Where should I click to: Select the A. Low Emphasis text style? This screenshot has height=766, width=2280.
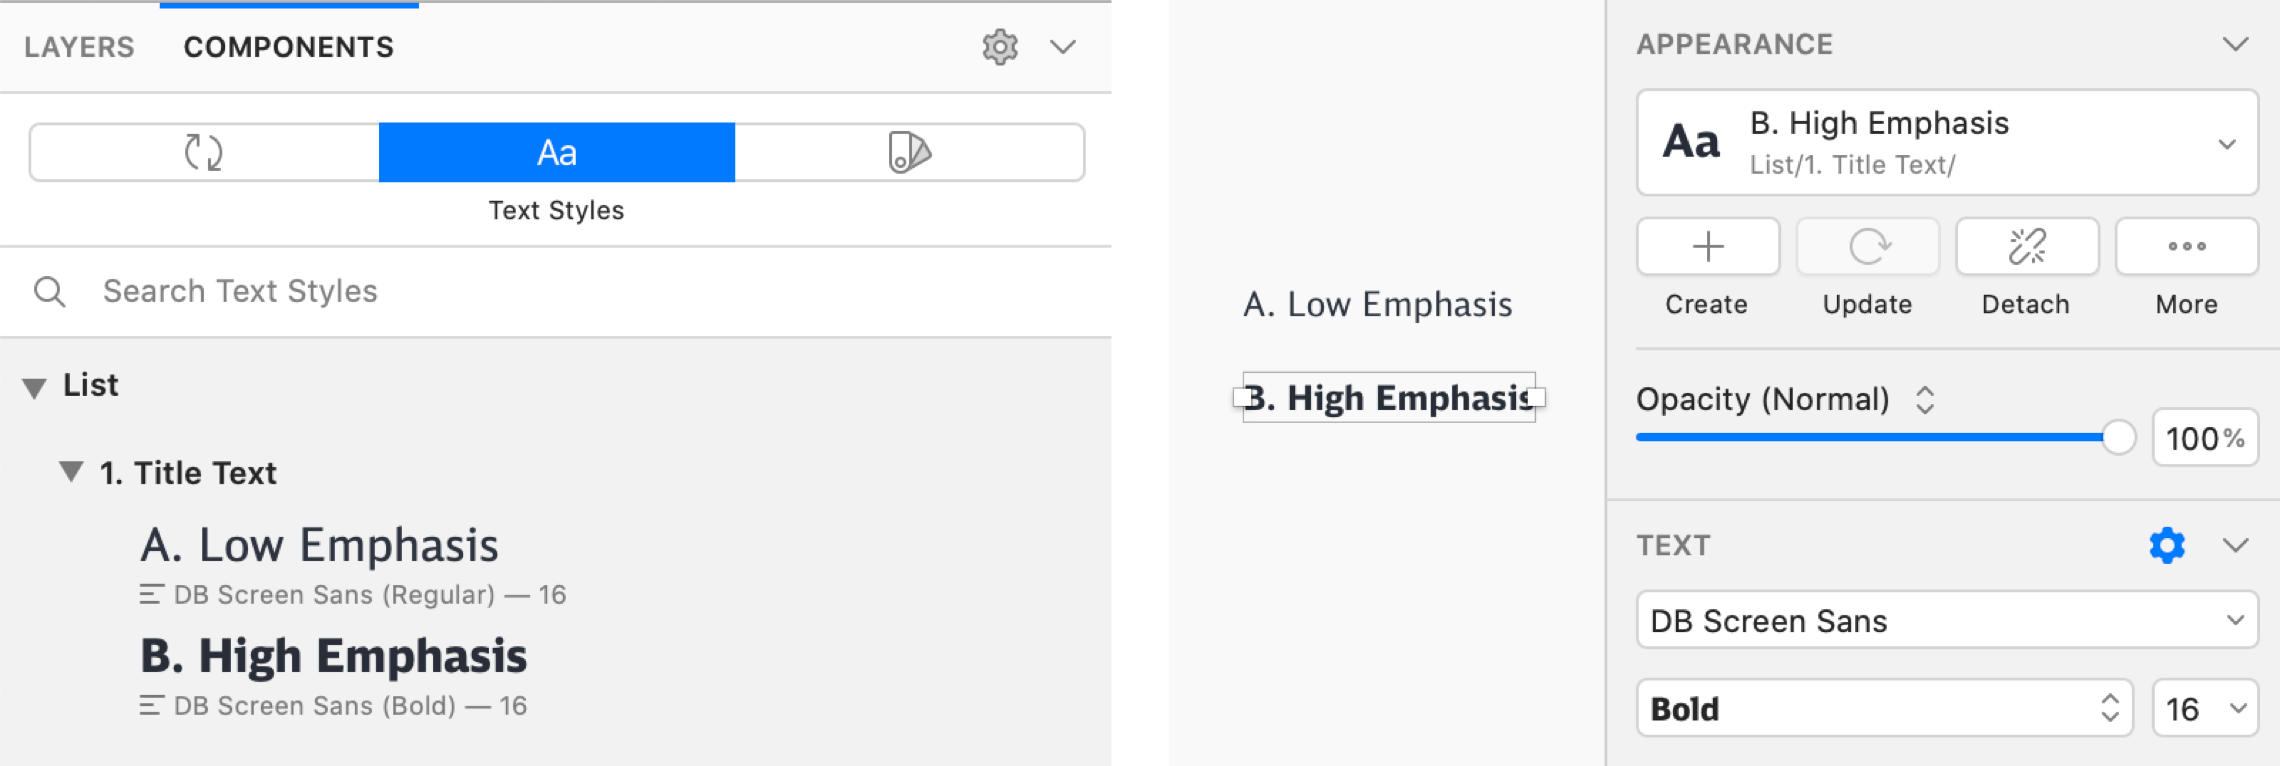coord(320,546)
